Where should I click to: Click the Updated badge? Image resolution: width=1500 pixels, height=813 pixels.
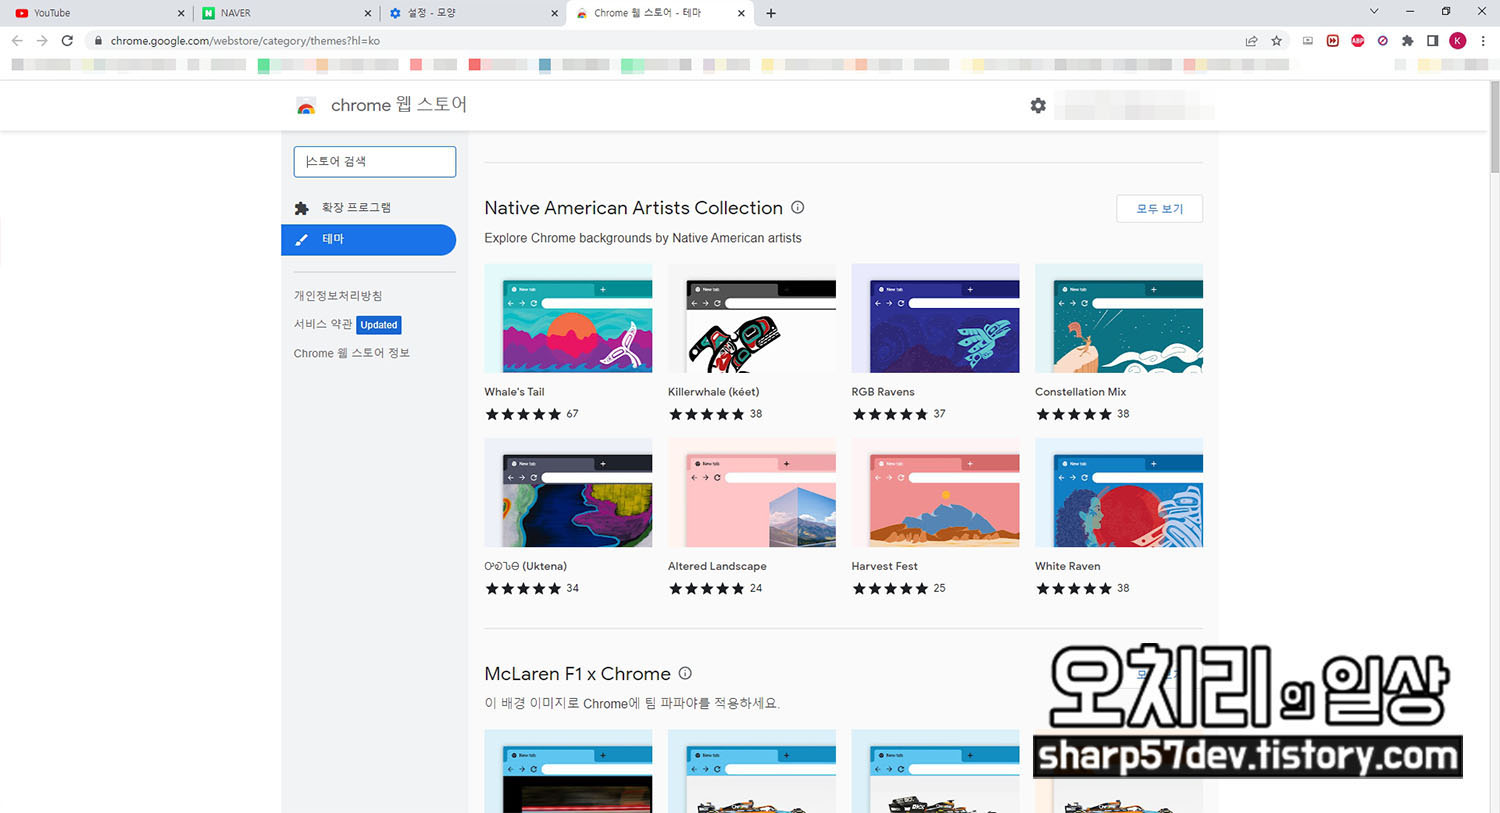(x=379, y=325)
